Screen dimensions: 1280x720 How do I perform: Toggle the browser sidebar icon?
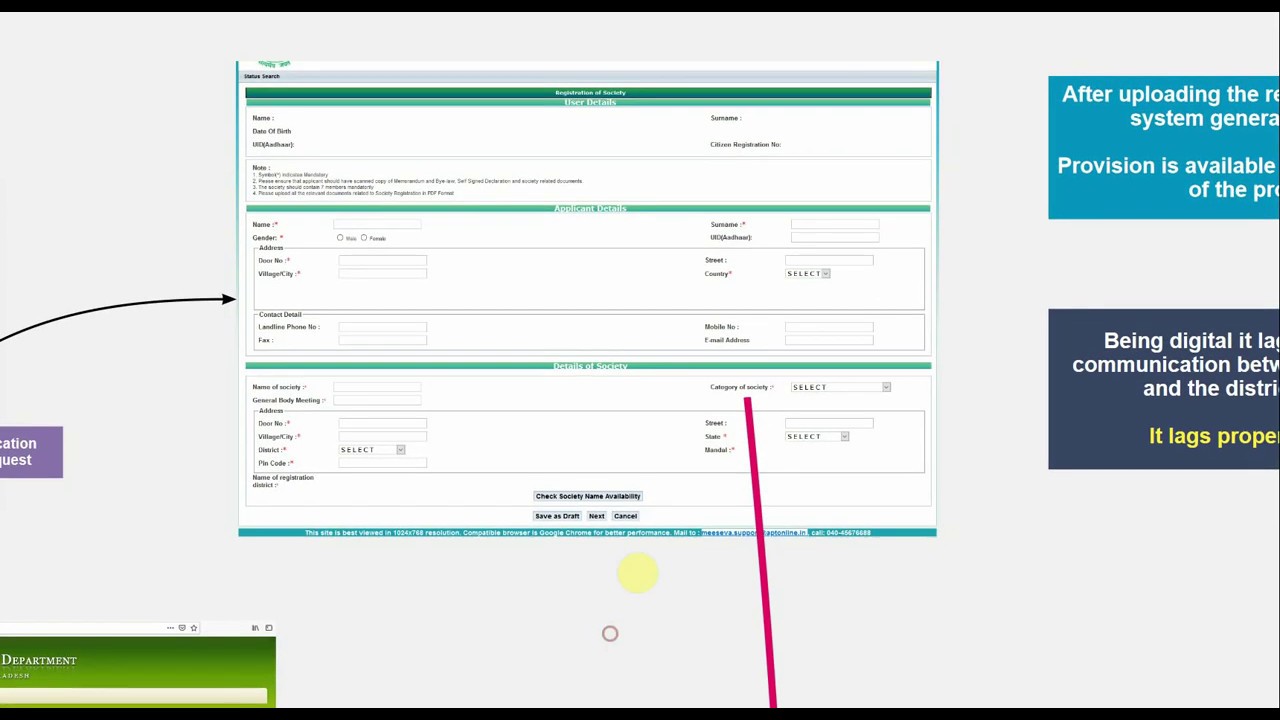click(x=268, y=628)
